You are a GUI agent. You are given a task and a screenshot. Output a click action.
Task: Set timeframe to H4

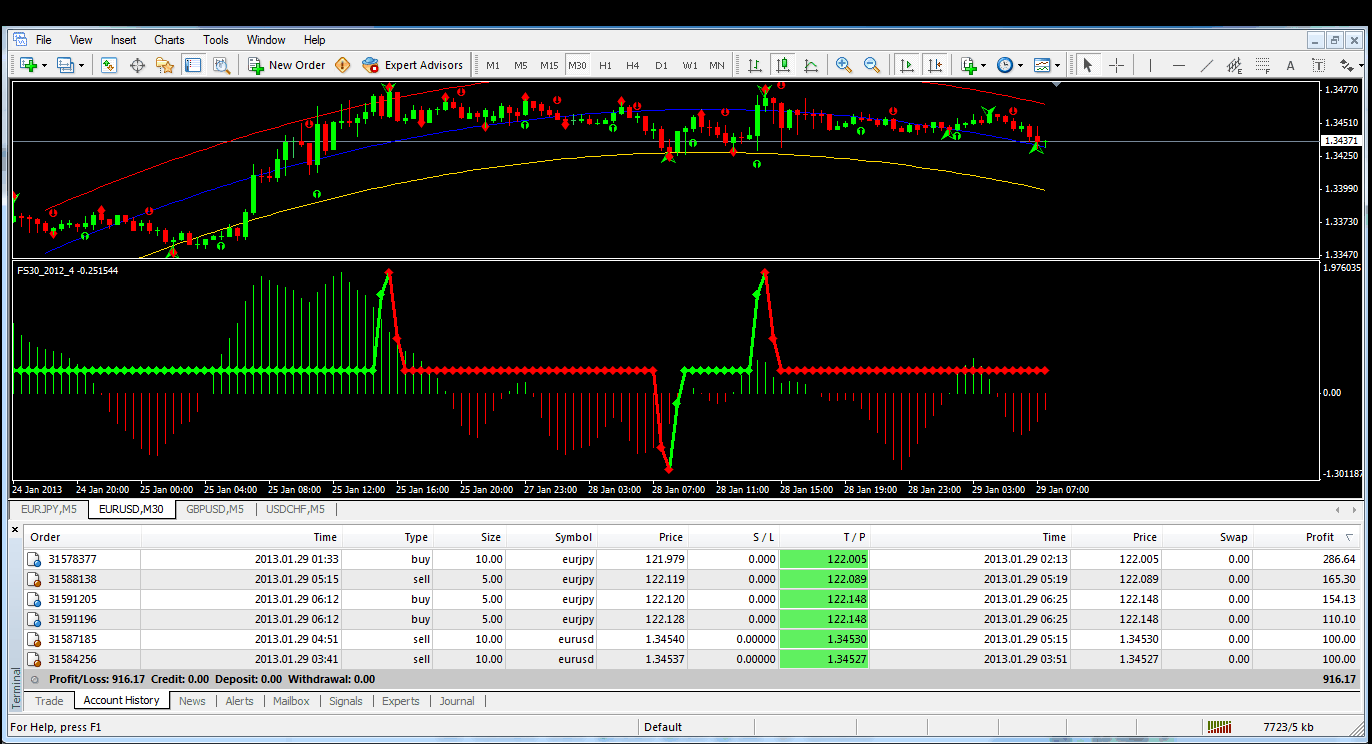tap(633, 65)
